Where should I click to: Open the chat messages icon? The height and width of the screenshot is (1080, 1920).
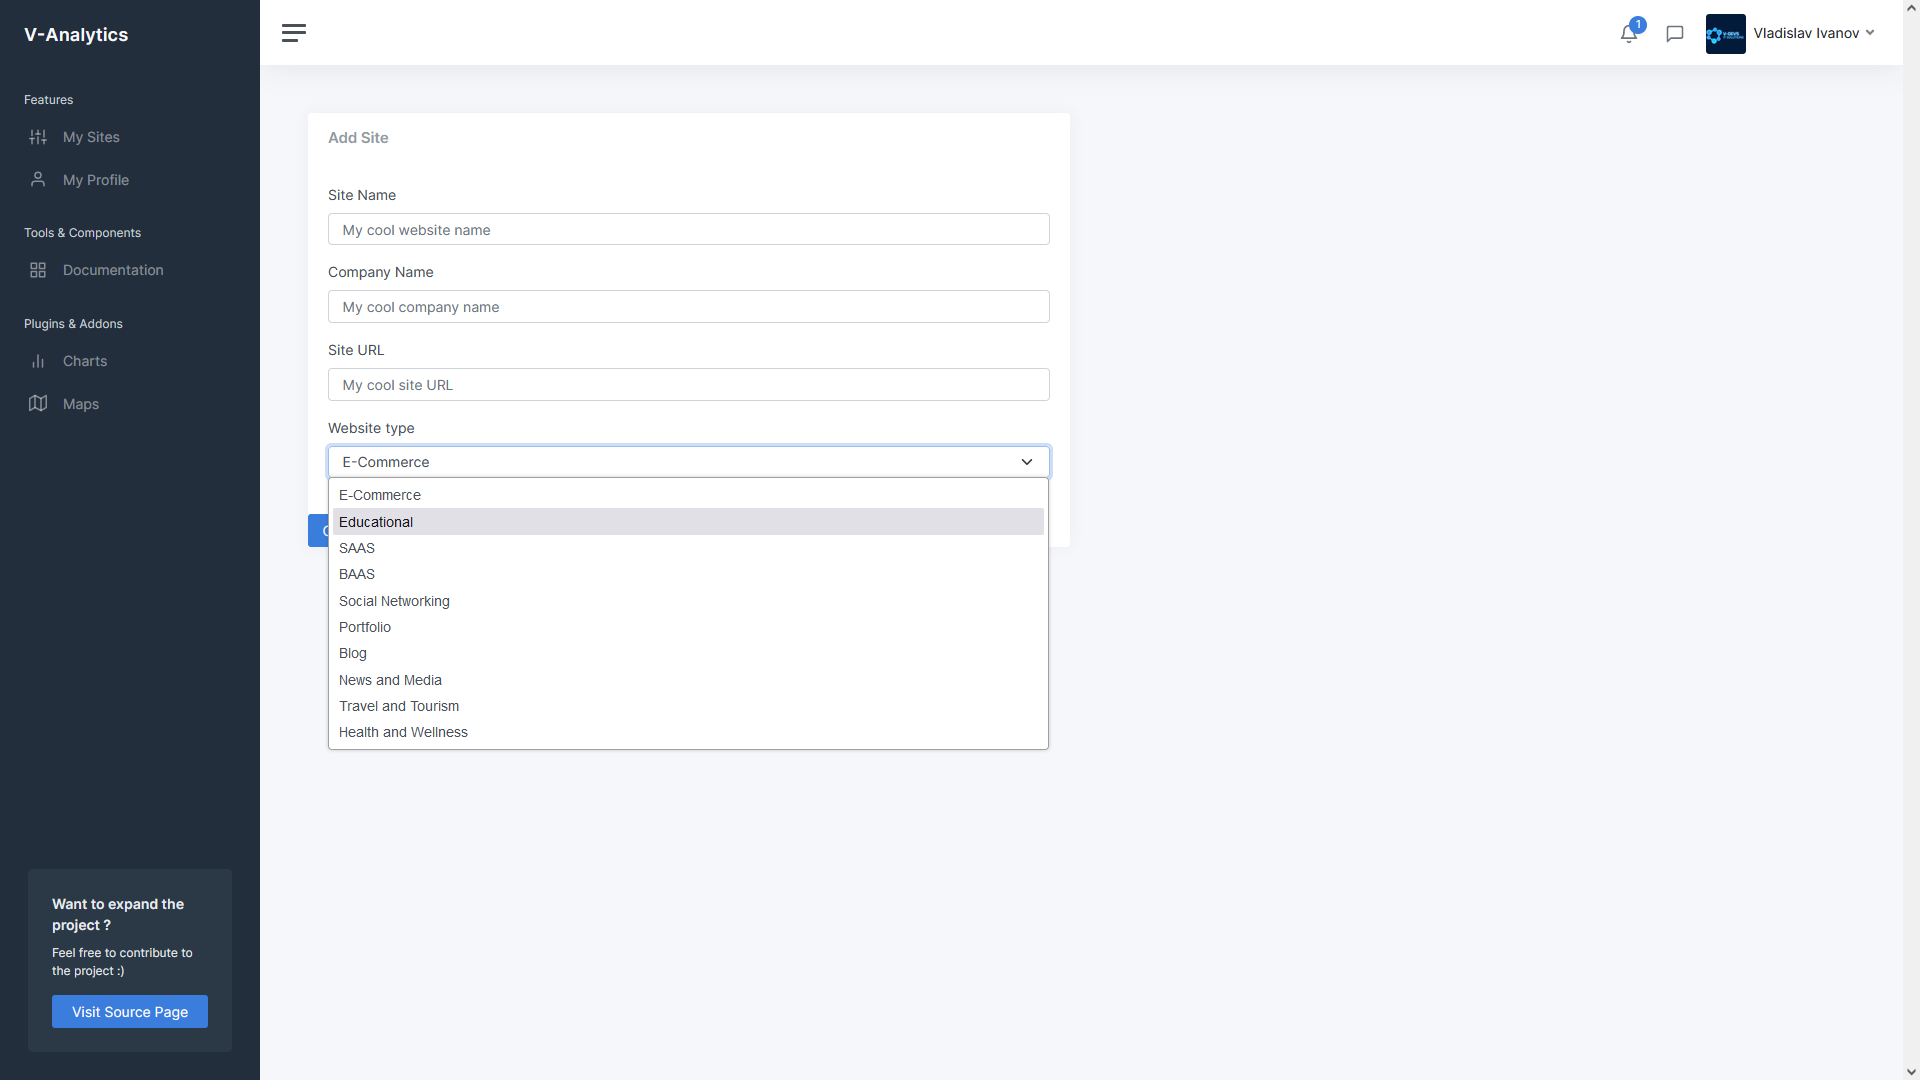pyautogui.click(x=1675, y=34)
